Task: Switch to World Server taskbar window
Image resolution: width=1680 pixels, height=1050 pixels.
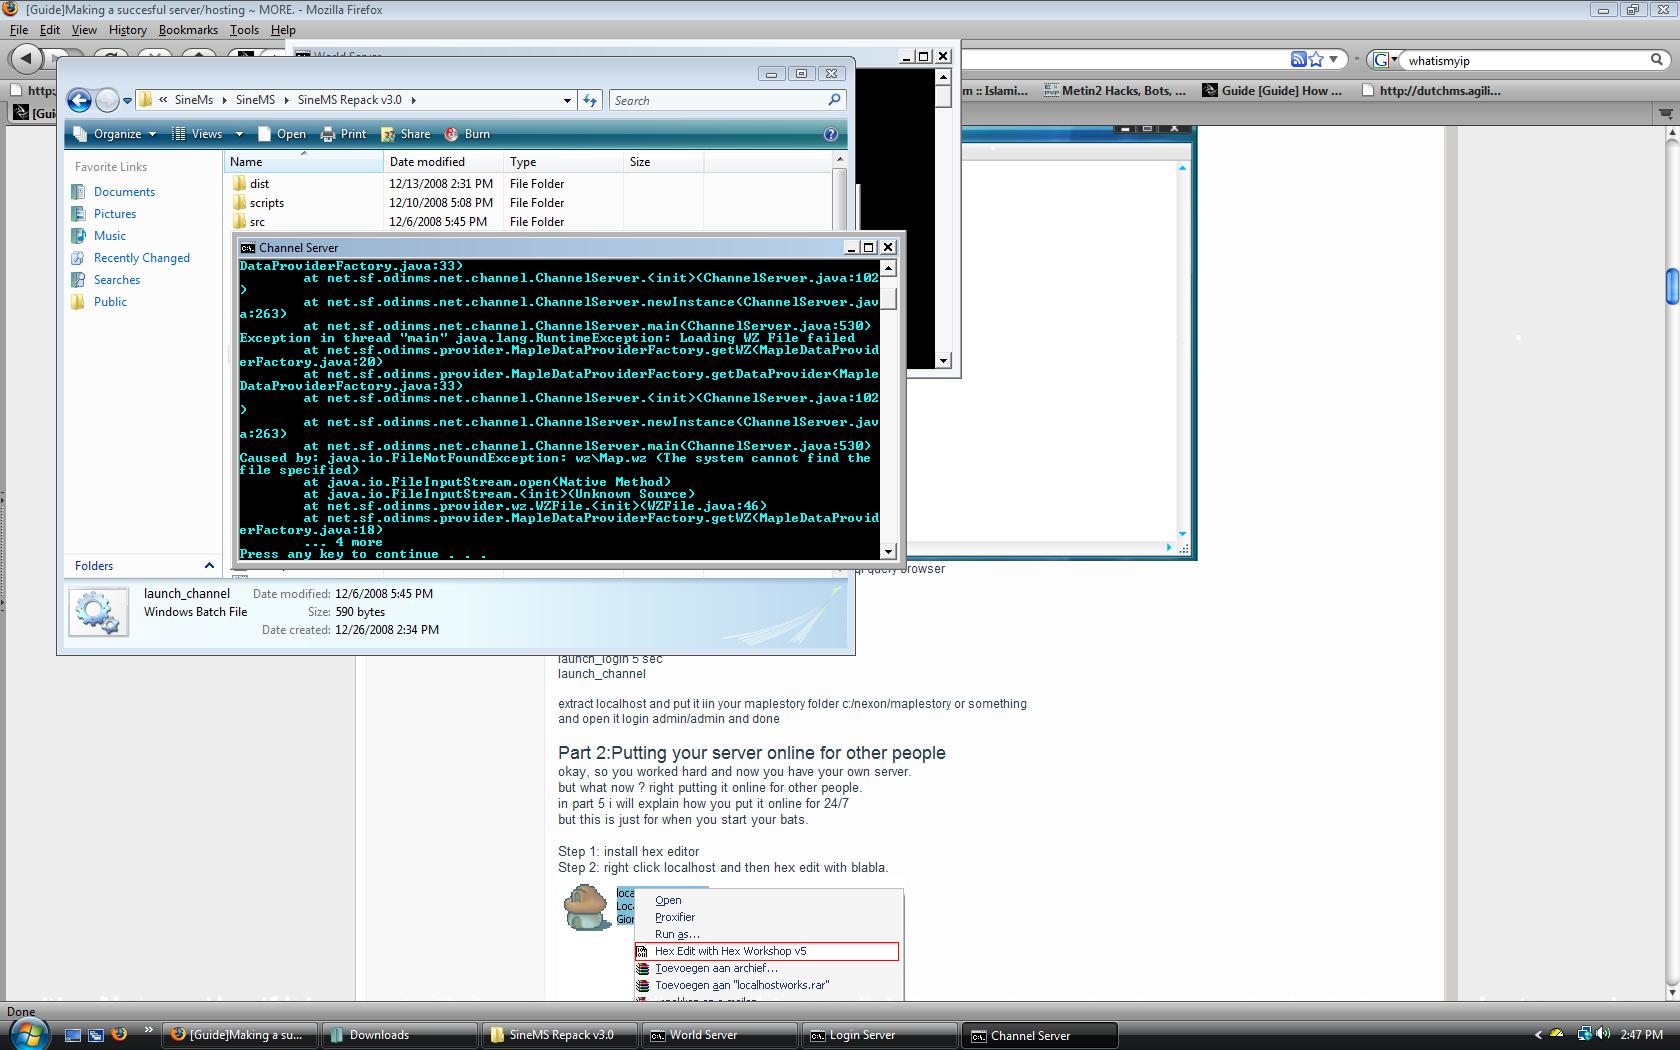Action: click(x=719, y=1035)
